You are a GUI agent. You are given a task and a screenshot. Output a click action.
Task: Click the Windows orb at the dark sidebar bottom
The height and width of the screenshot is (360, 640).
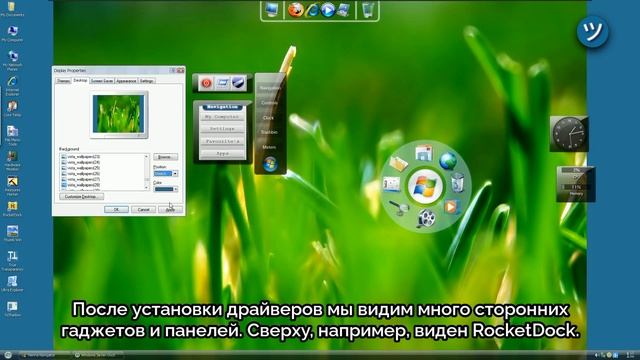(x=270, y=164)
